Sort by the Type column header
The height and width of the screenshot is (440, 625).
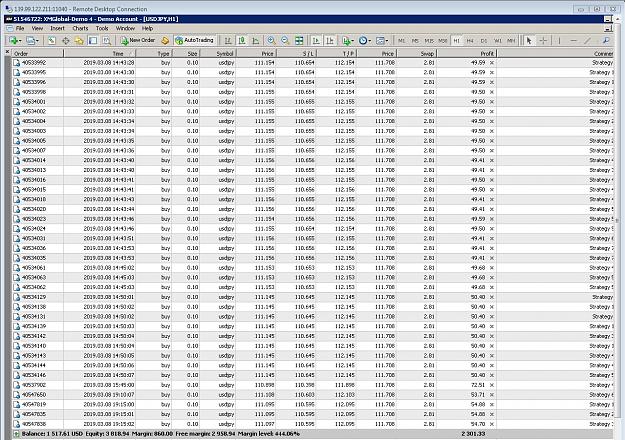point(154,53)
